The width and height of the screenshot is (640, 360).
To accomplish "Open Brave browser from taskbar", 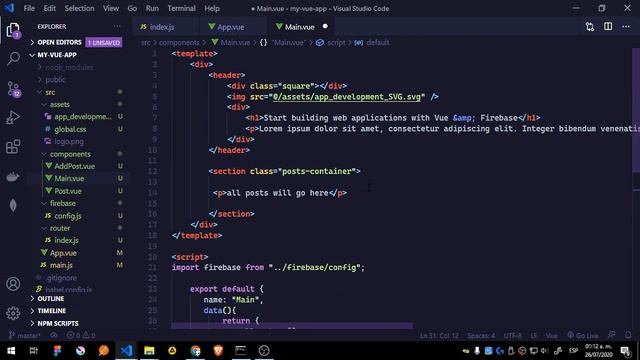I will (x=218, y=351).
